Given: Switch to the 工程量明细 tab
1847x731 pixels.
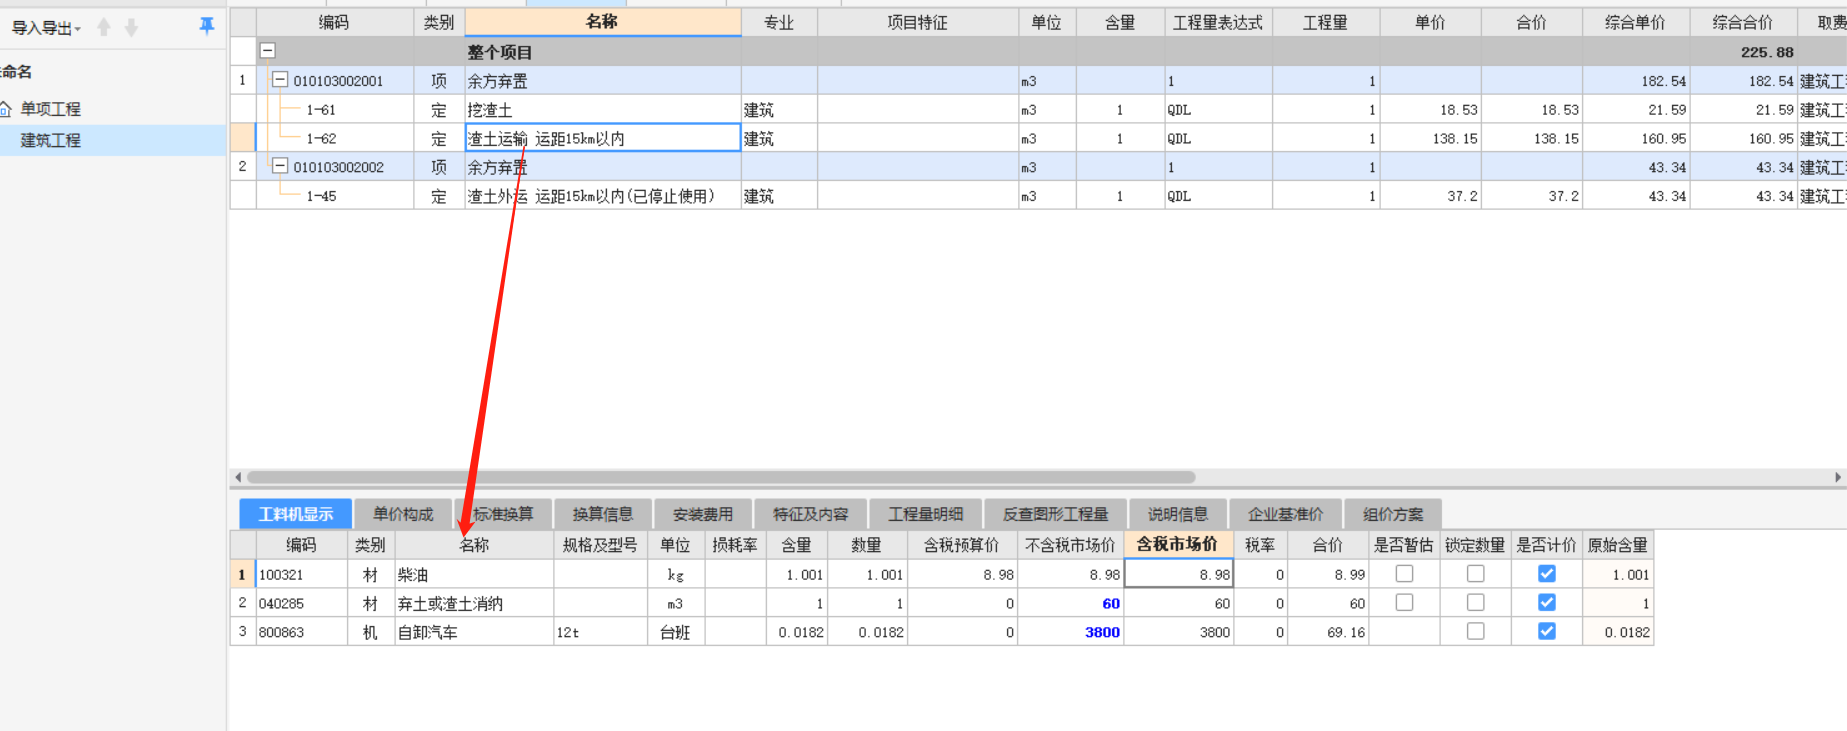Looking at the screenshot, I should 926,514.
